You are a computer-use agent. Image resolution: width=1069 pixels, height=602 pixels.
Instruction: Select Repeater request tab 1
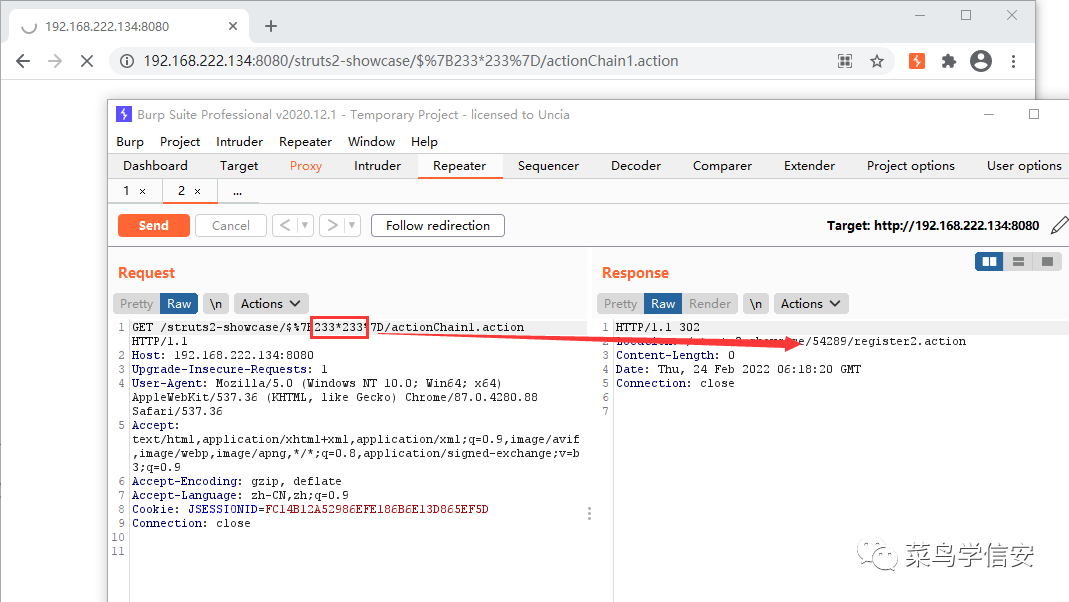[127, 191]
